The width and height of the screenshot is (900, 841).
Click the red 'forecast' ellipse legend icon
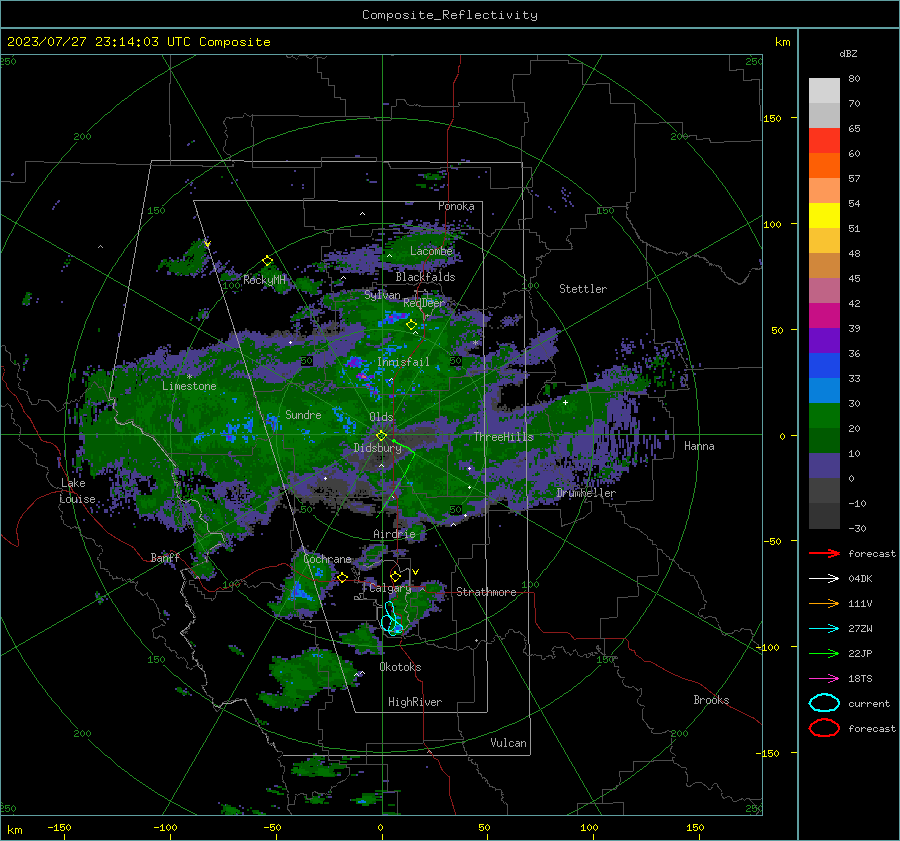pos(824,728)
